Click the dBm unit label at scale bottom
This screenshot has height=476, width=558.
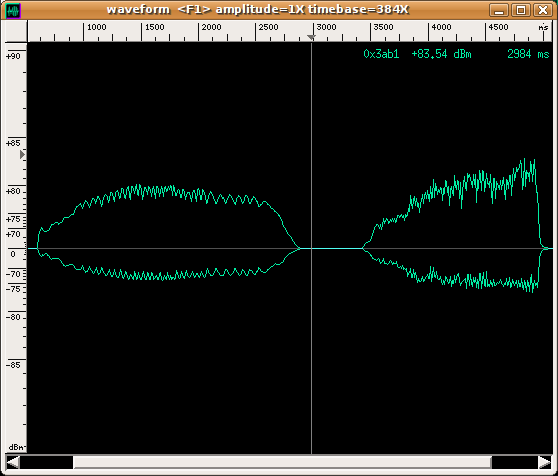point(16,447)
